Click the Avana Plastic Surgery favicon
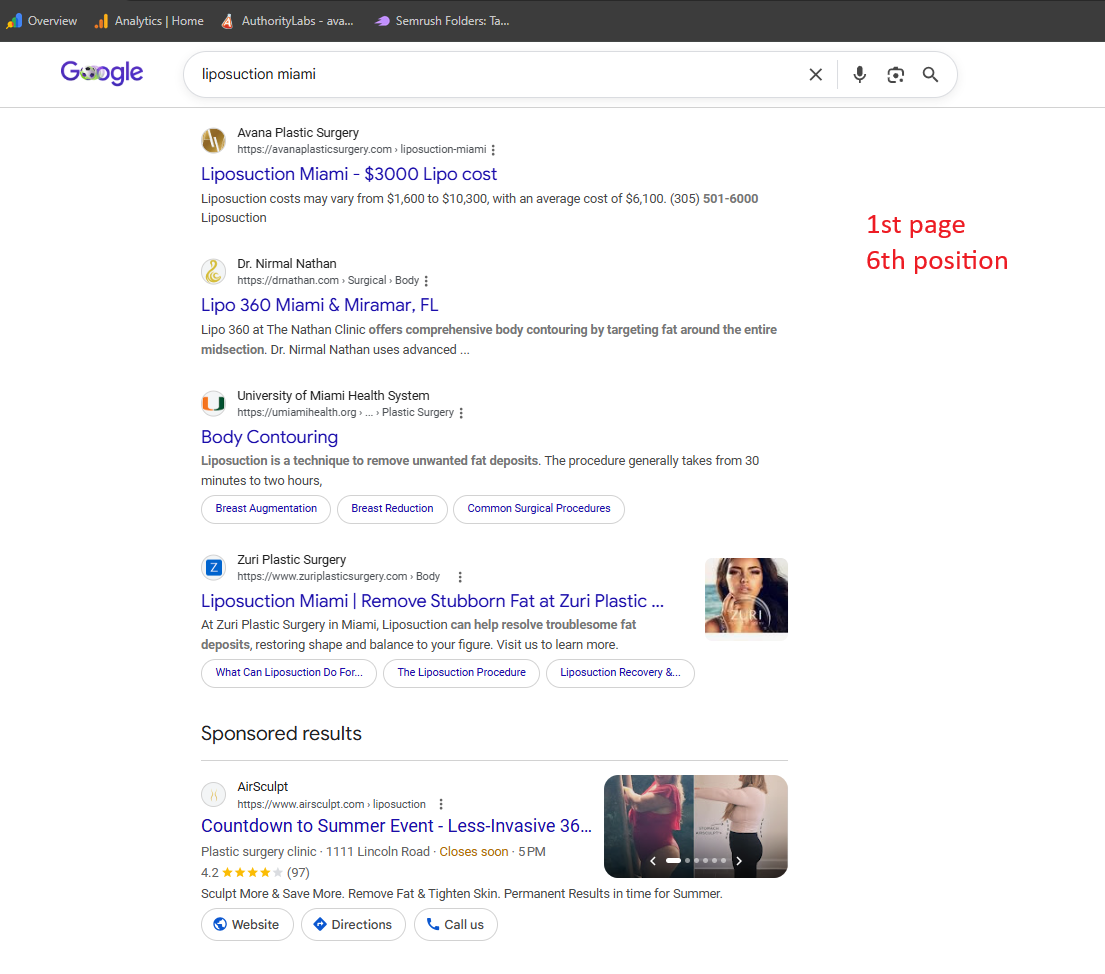 pos(214,140)
